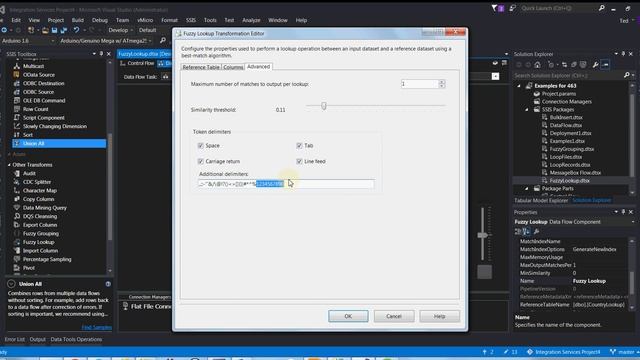Click the Percentage Sampling icon
The height and width of the screenshot is (360, 640).
click(x=17, y=259)
